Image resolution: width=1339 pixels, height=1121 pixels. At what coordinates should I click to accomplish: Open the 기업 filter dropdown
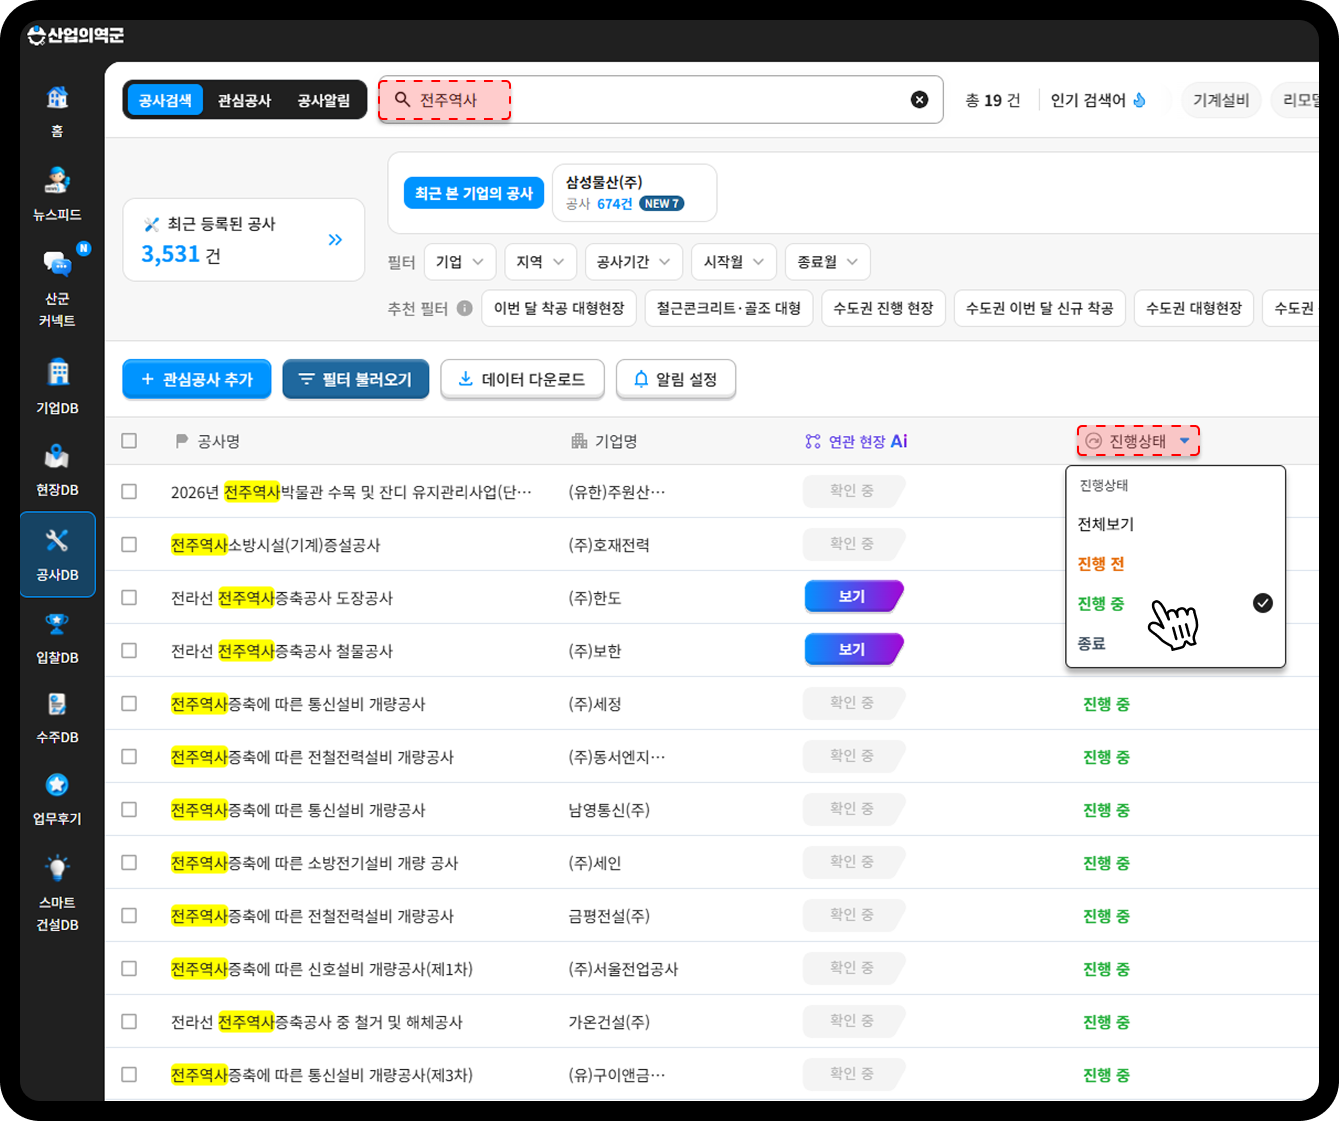(x=460, y=262)
